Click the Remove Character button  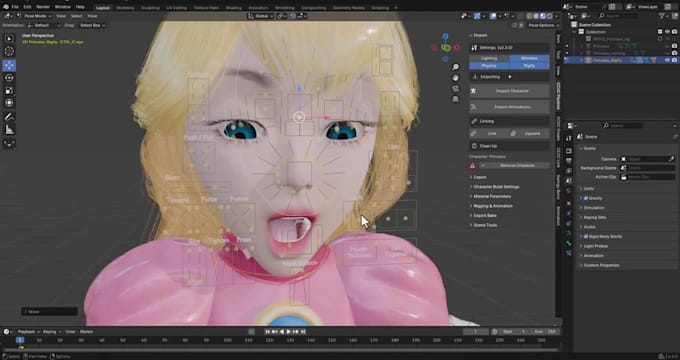pyautogui.click(x=514, y=166)
